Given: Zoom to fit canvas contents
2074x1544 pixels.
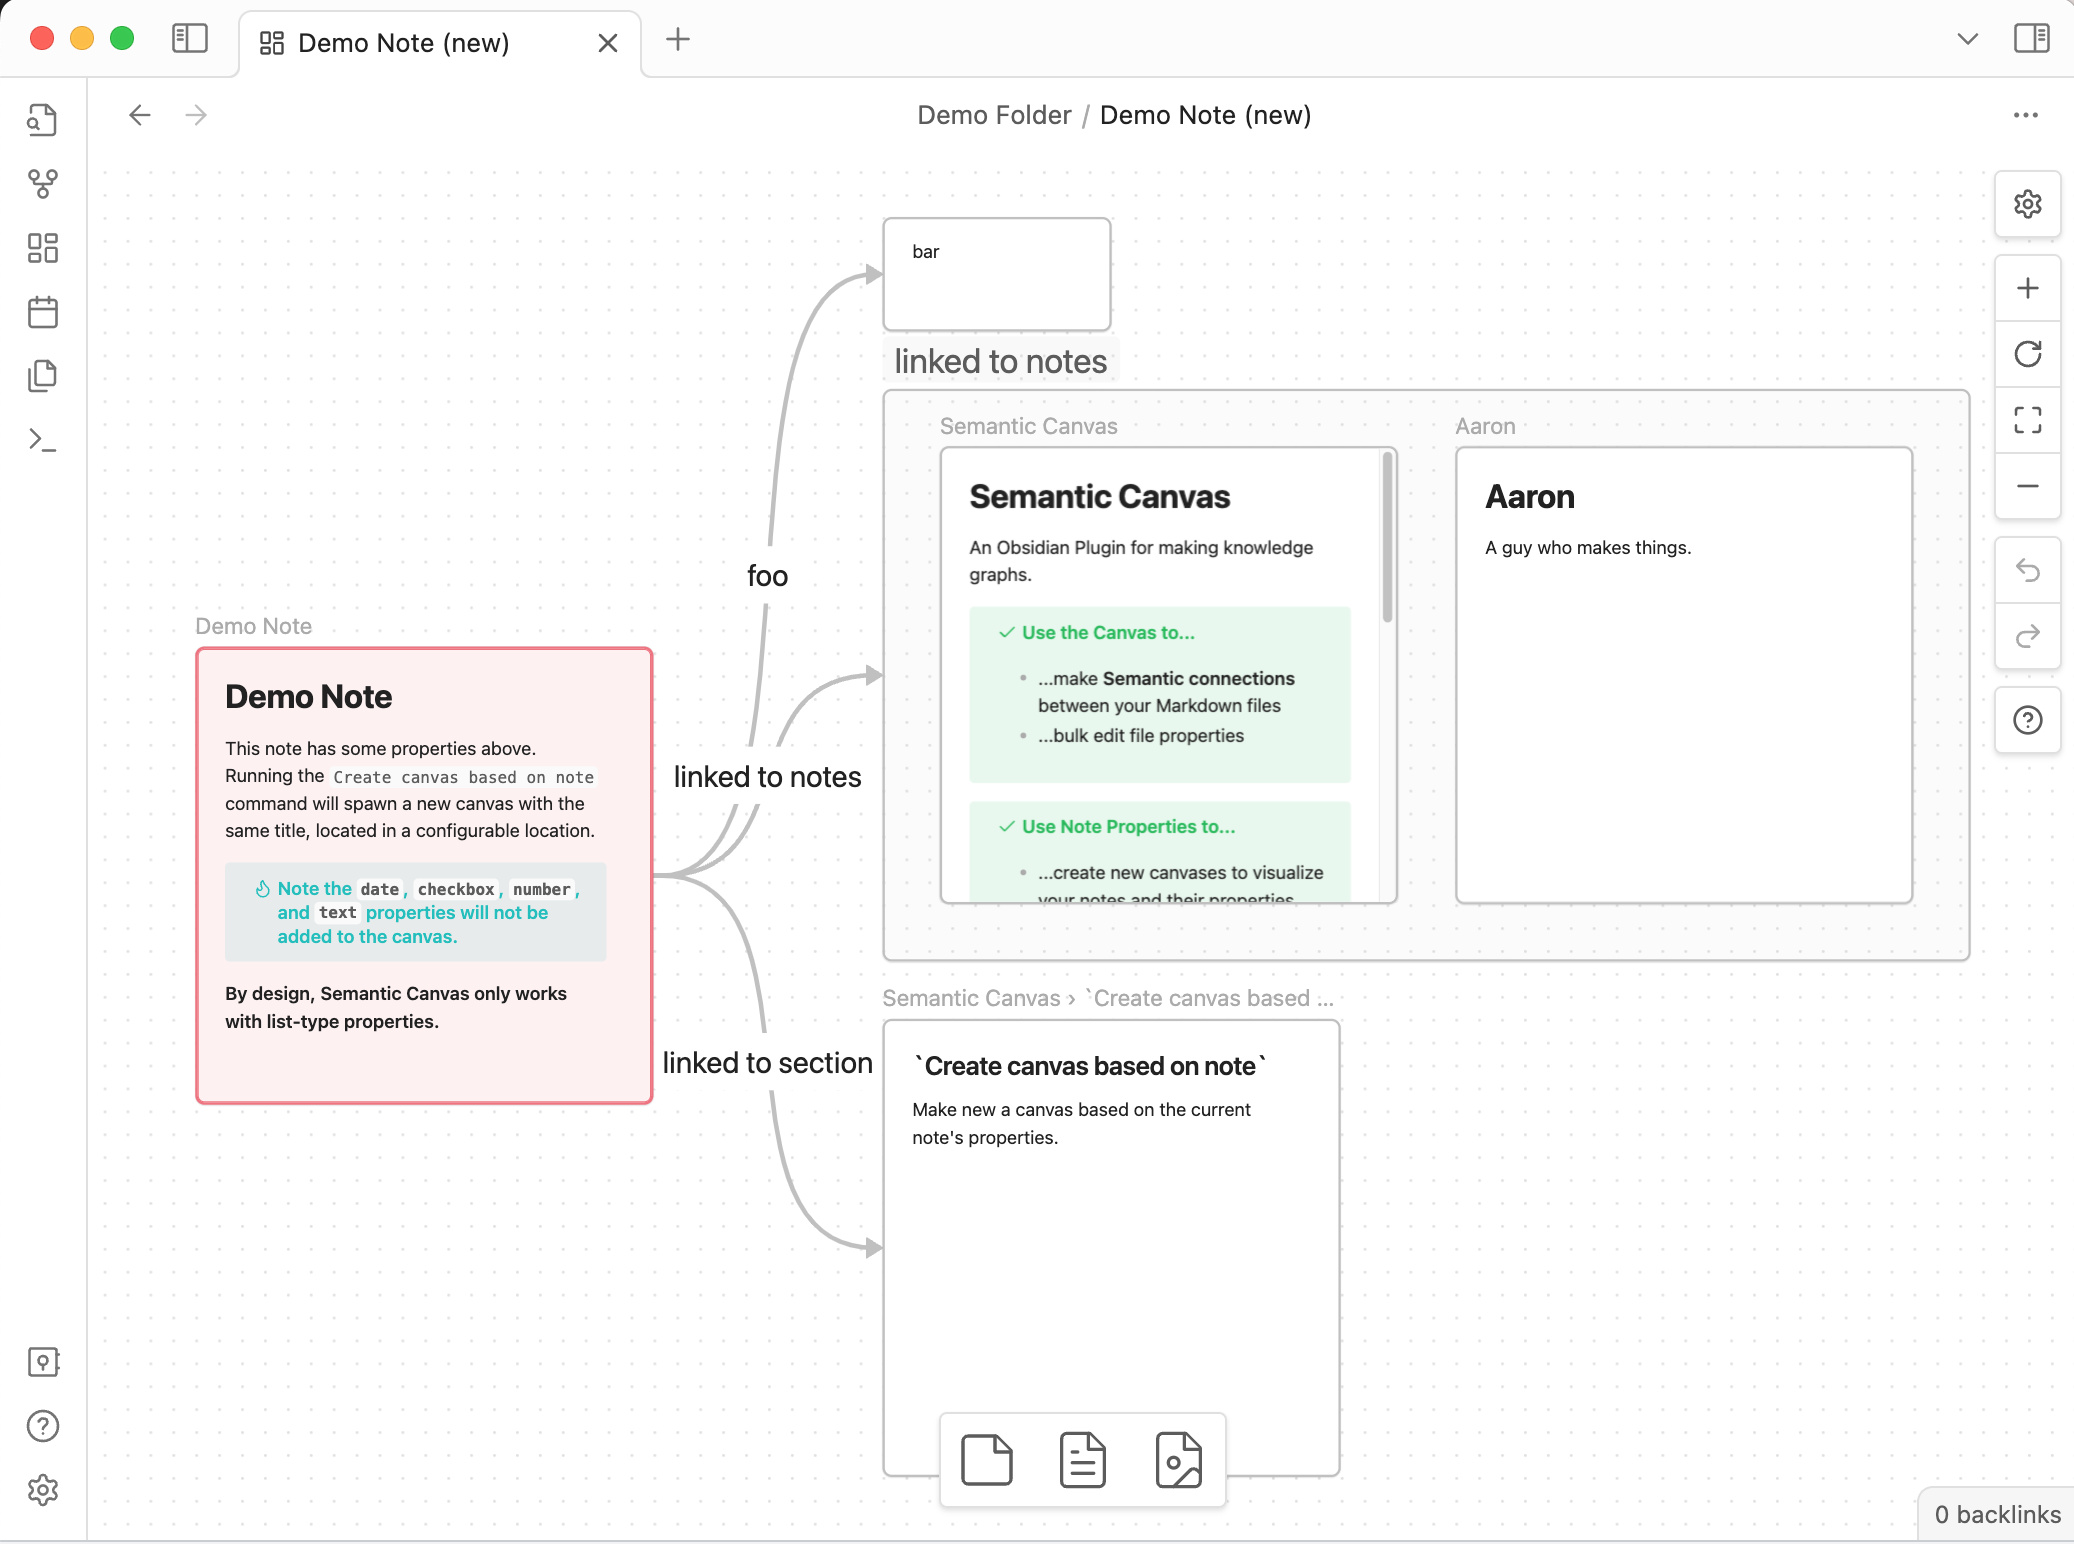Looking at the screenshot, I should pos(2027,420).
